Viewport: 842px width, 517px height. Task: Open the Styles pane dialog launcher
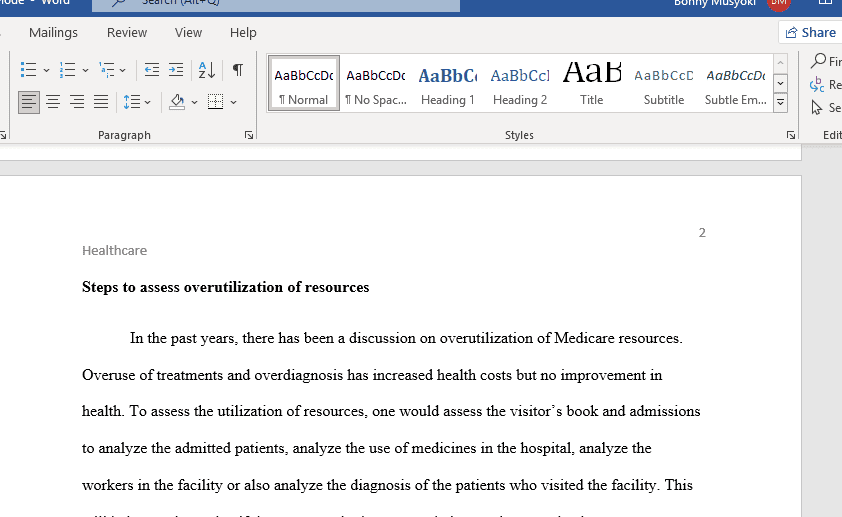point(790,135)
